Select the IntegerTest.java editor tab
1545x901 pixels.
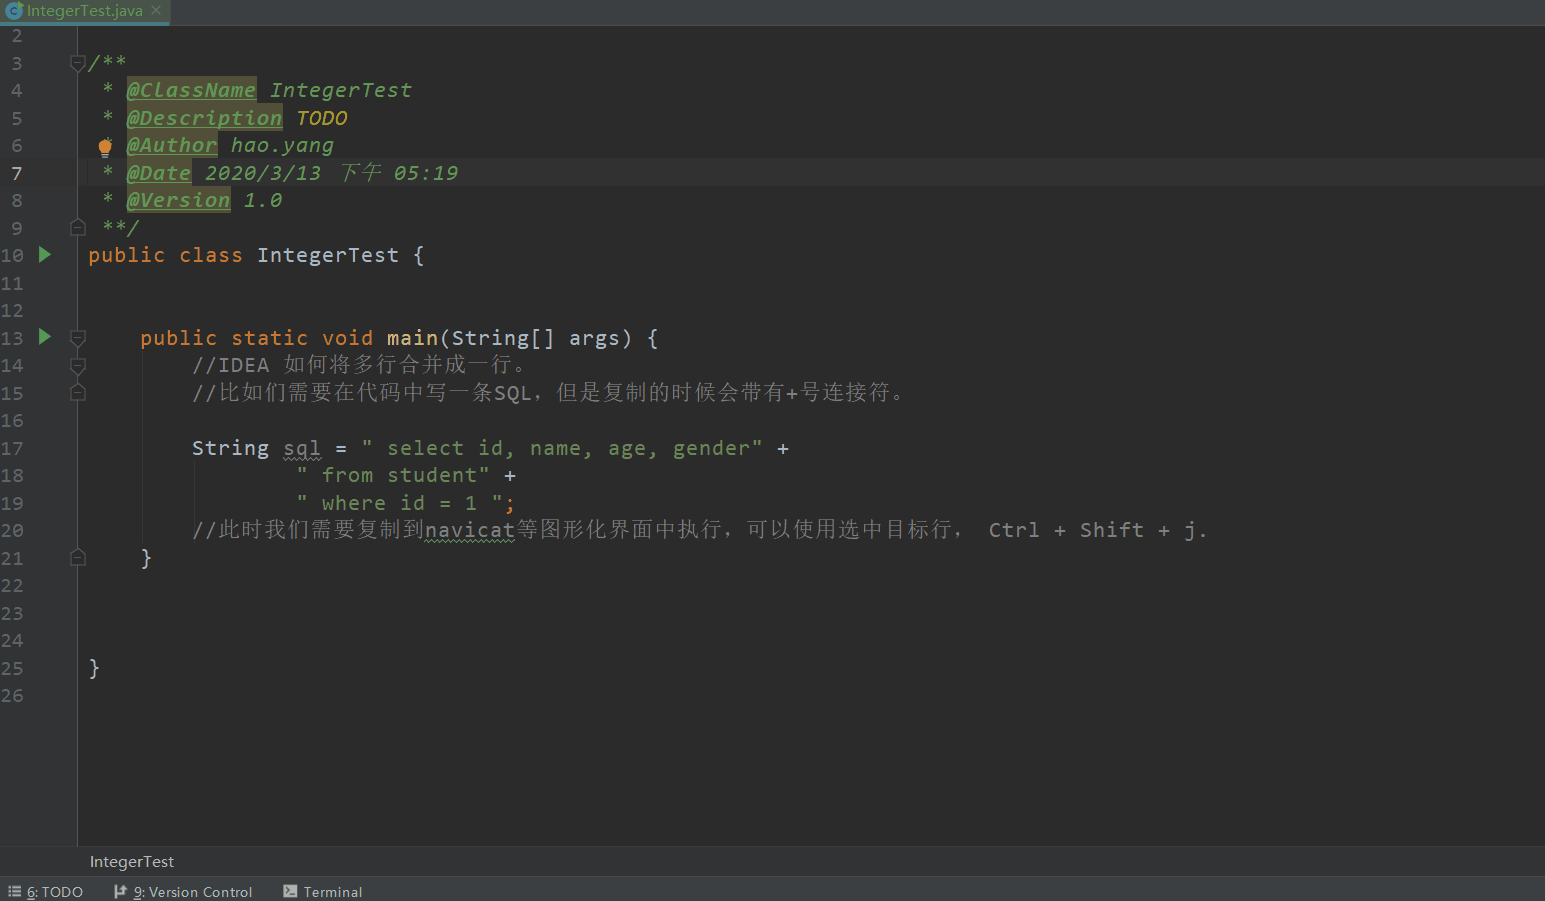[x=85, y=11]
